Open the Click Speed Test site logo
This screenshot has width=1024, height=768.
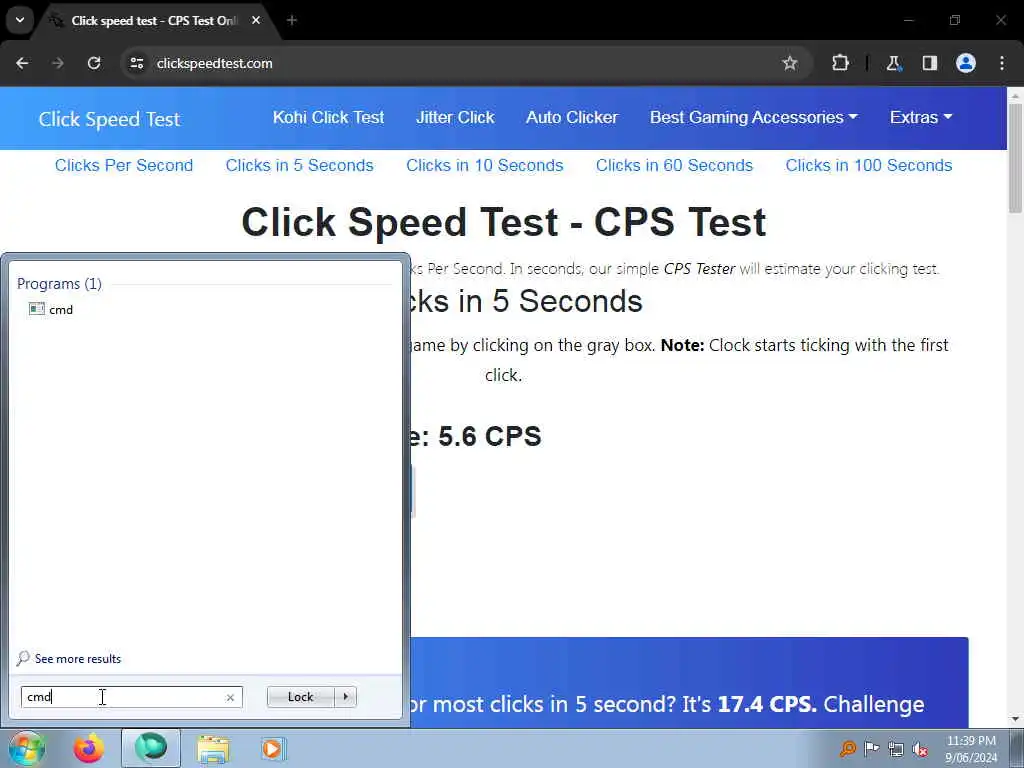pos(109,119)
